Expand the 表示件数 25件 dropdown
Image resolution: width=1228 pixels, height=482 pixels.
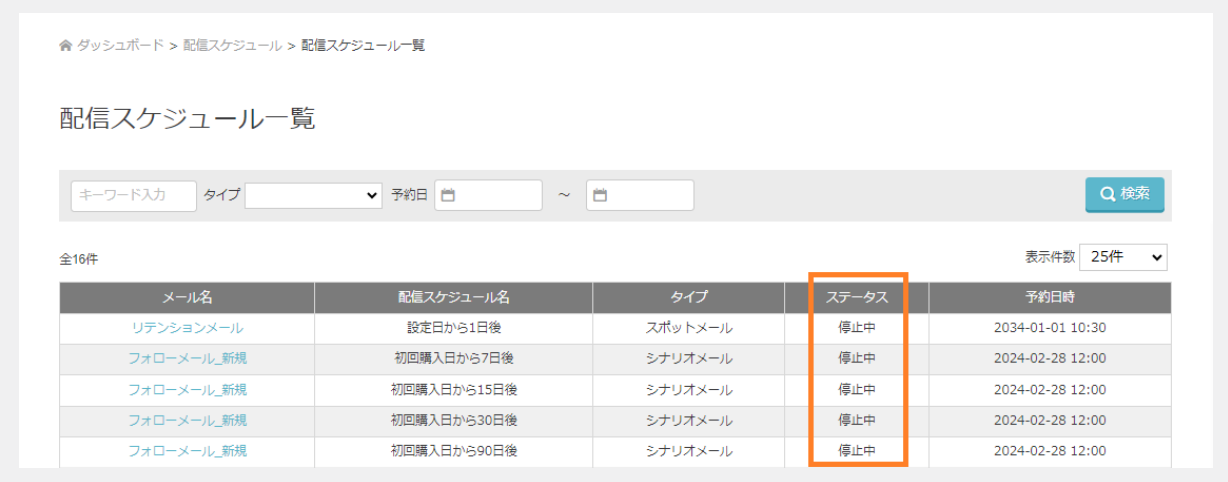(1122, 257)
